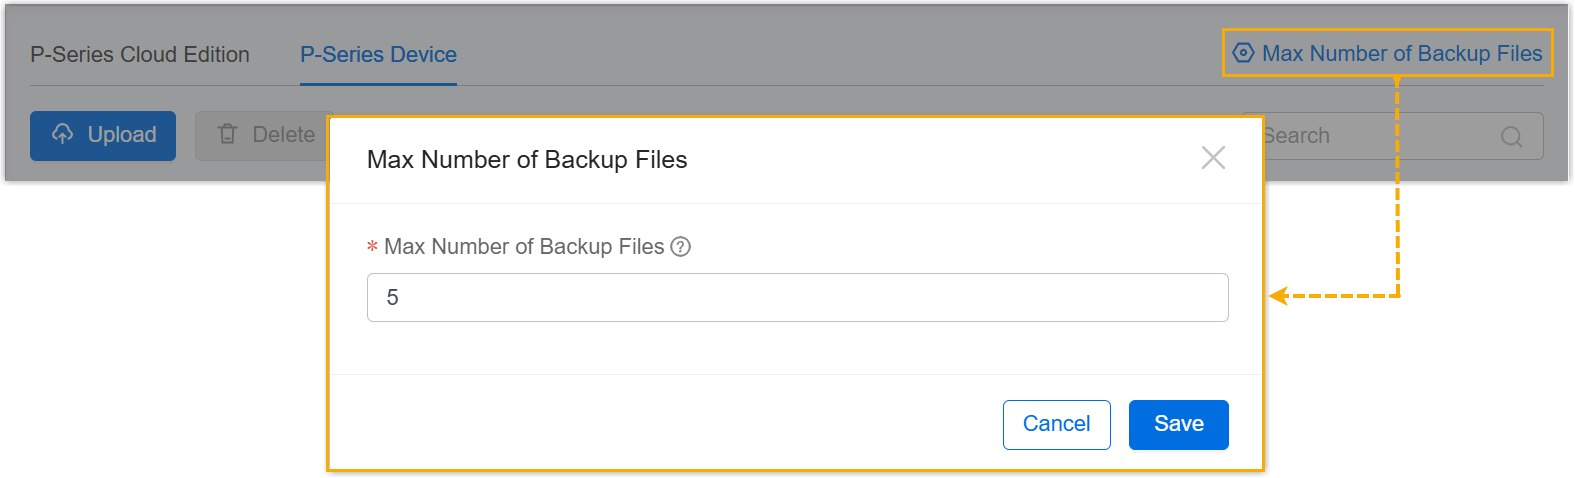Click the trash can icon on Delete
1575x478 pixels.
[228, 134]
